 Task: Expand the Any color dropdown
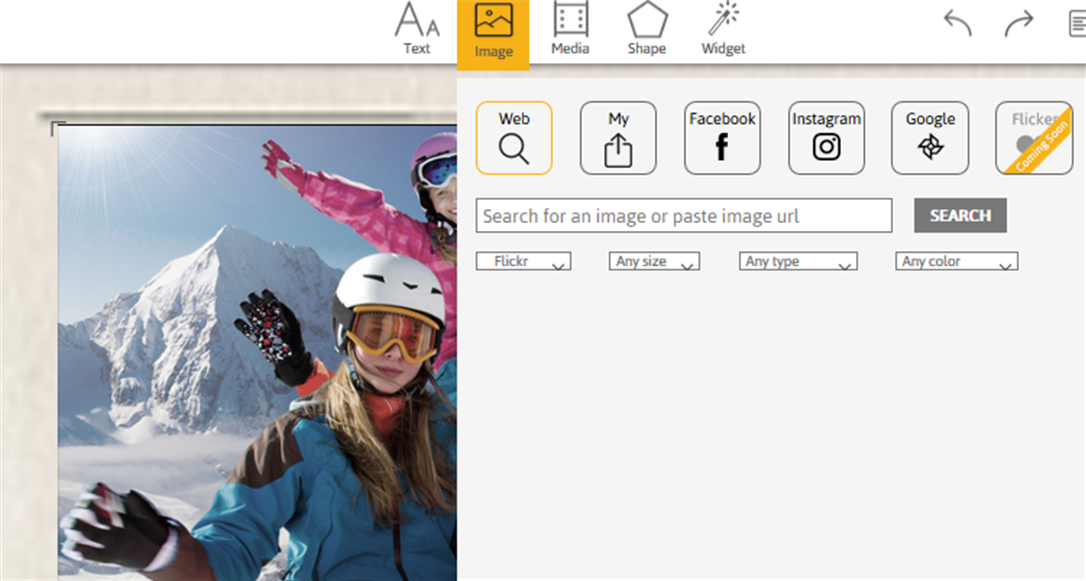(956, 261)
